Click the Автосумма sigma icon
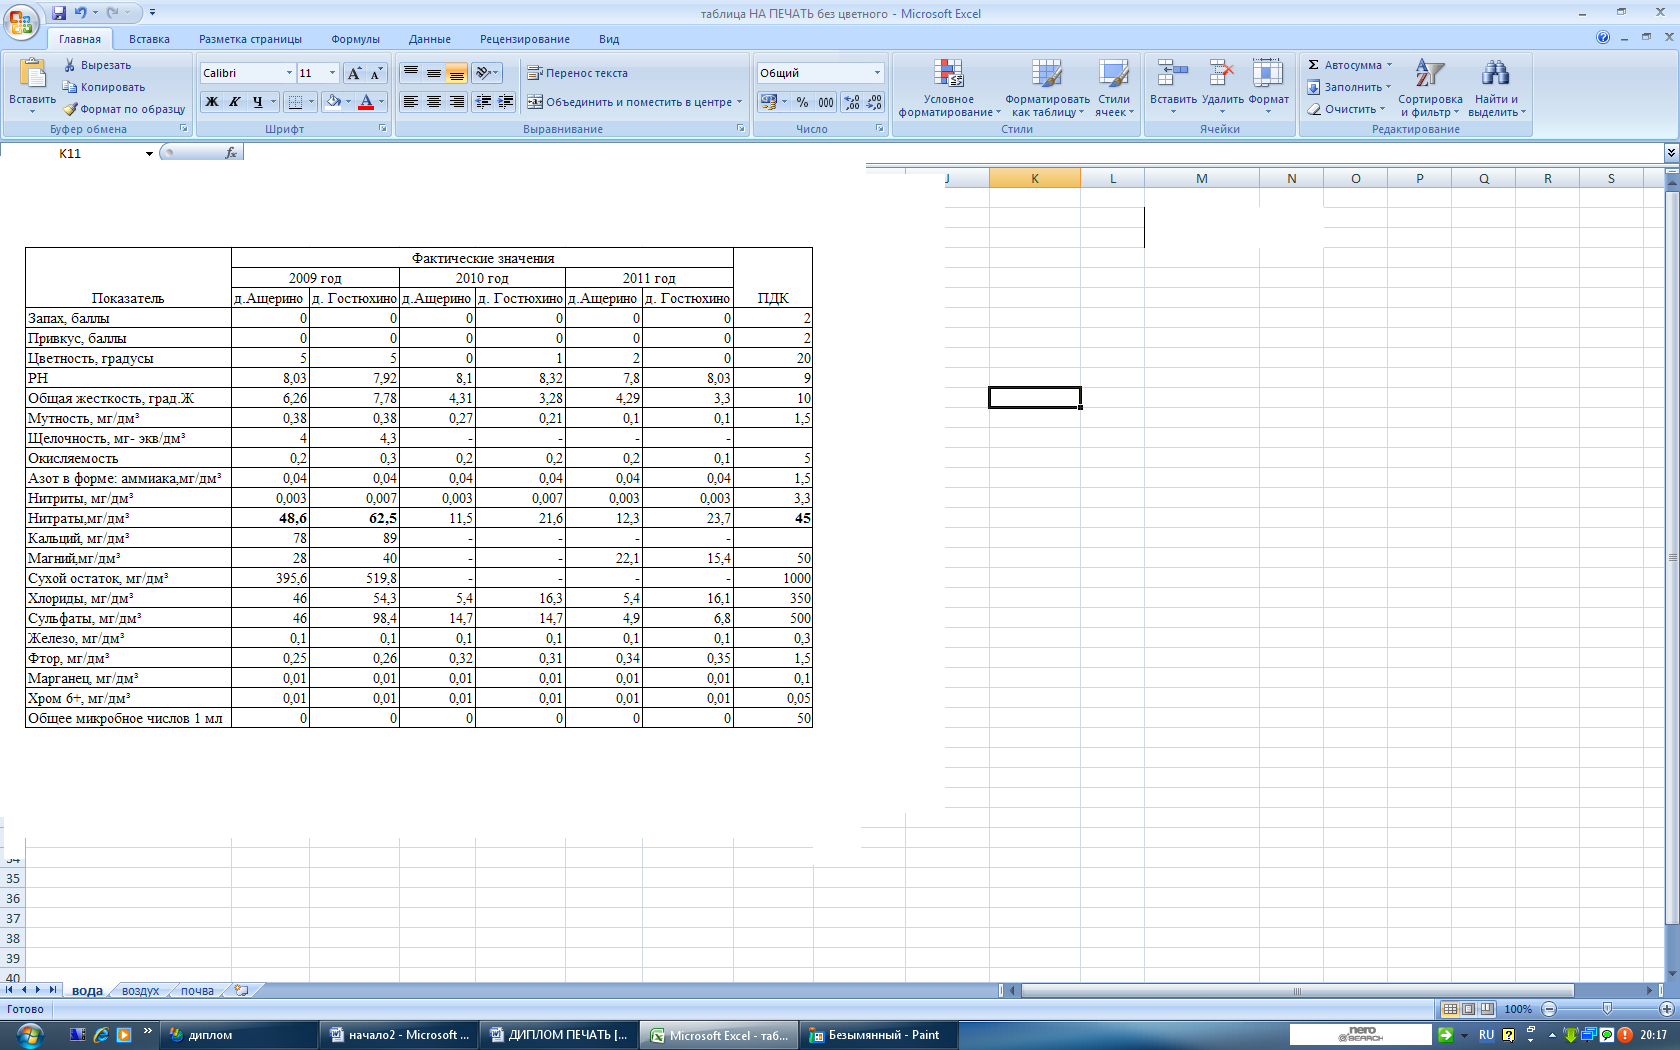The image size is (1680, 1050). click(x=1314, y=65)
